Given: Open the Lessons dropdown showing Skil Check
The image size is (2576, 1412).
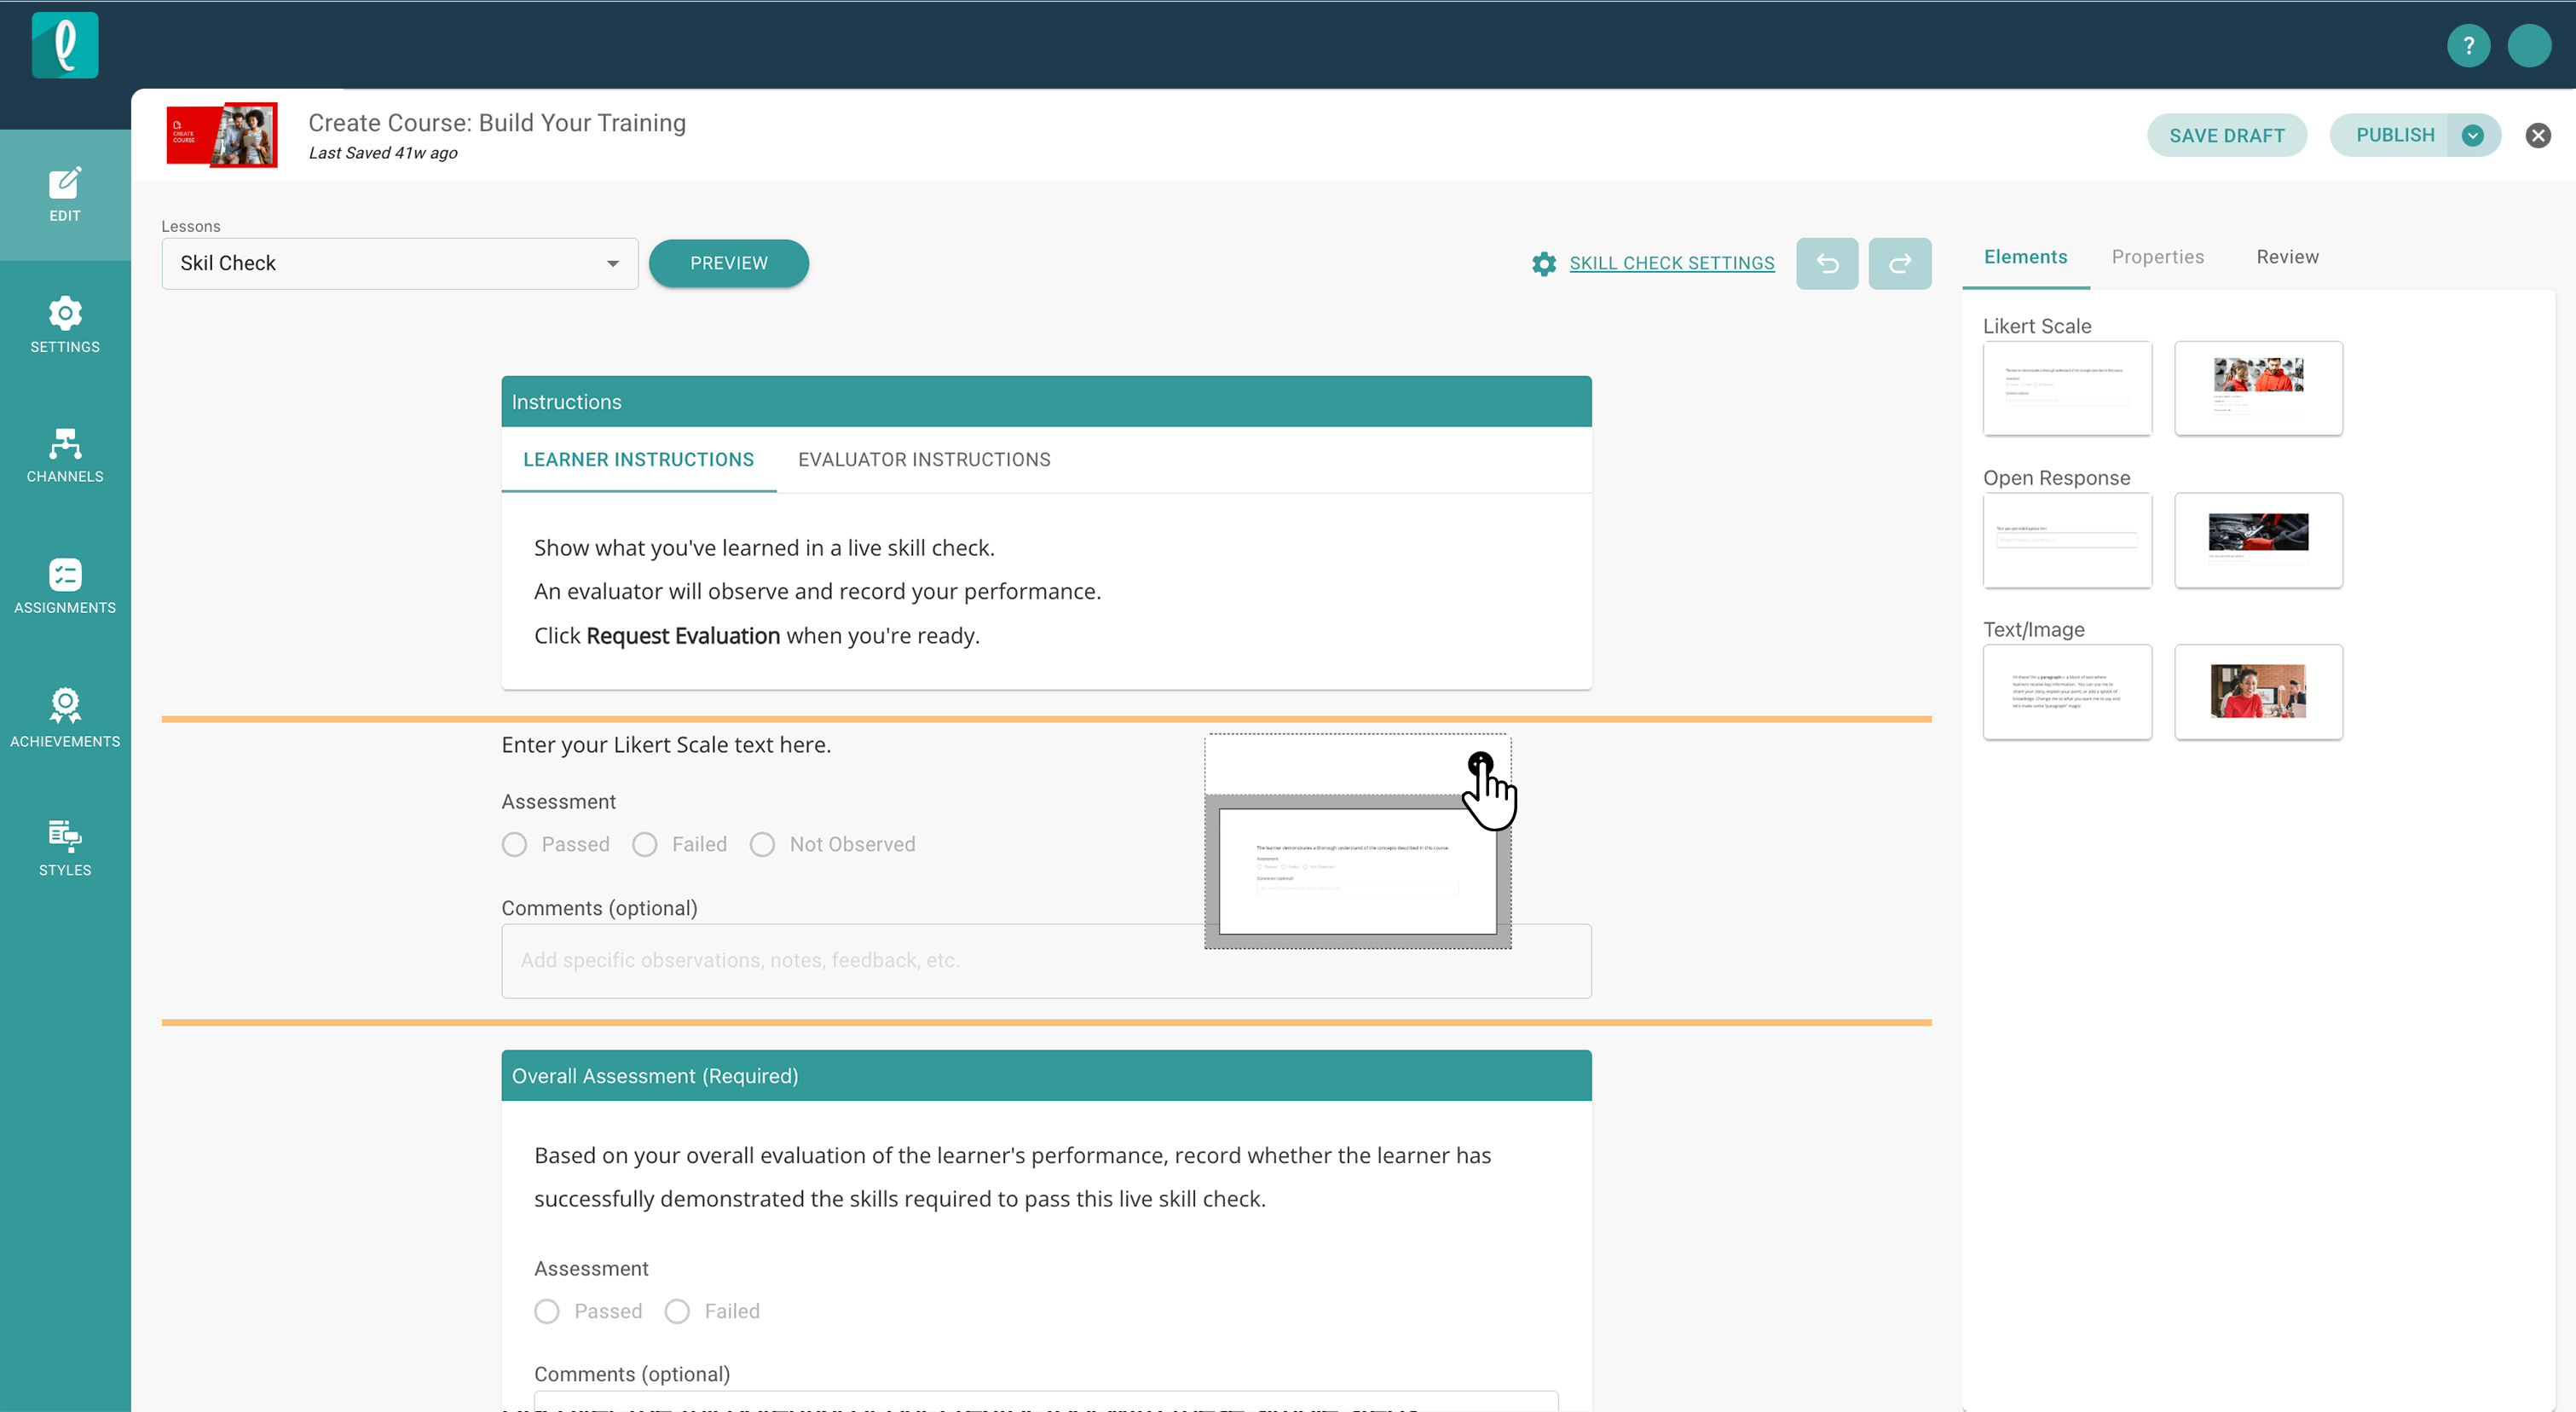Looking at the screenshot, I should 399,264.
